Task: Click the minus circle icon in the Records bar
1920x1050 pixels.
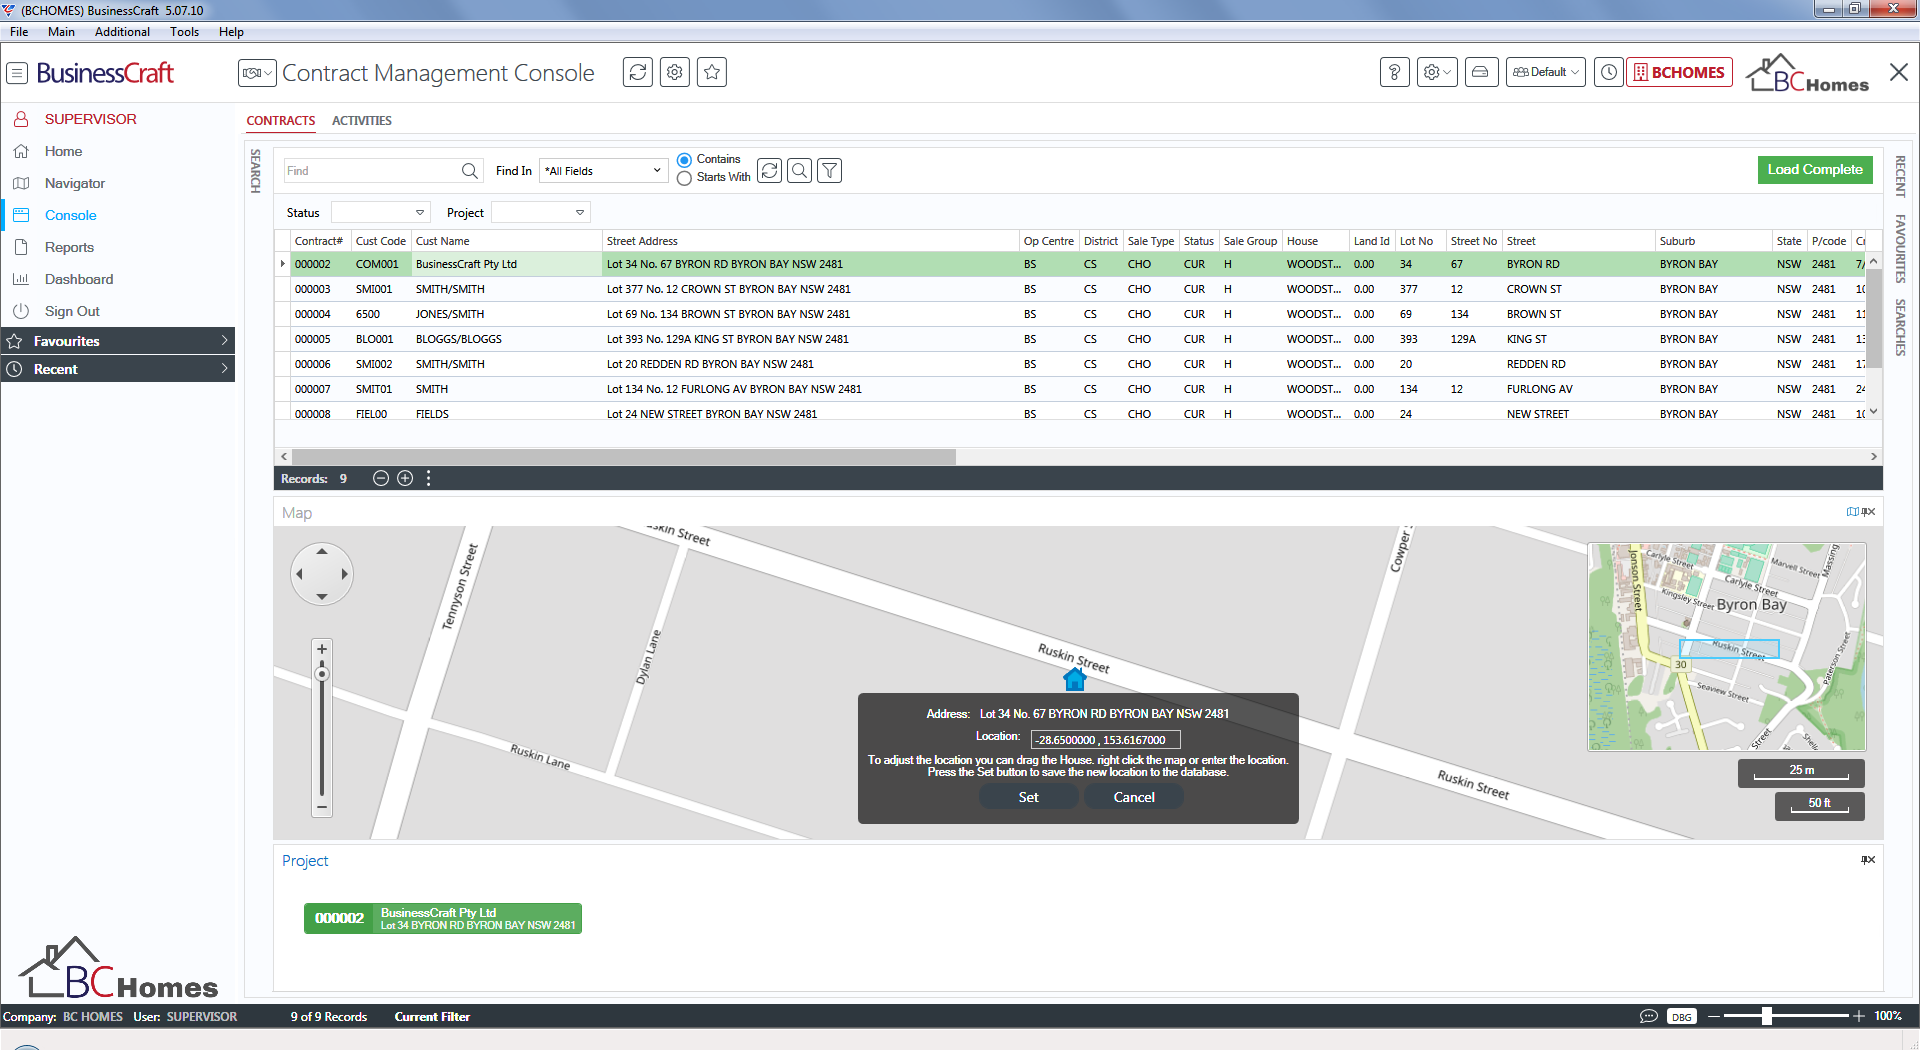Action: (381, 478)
